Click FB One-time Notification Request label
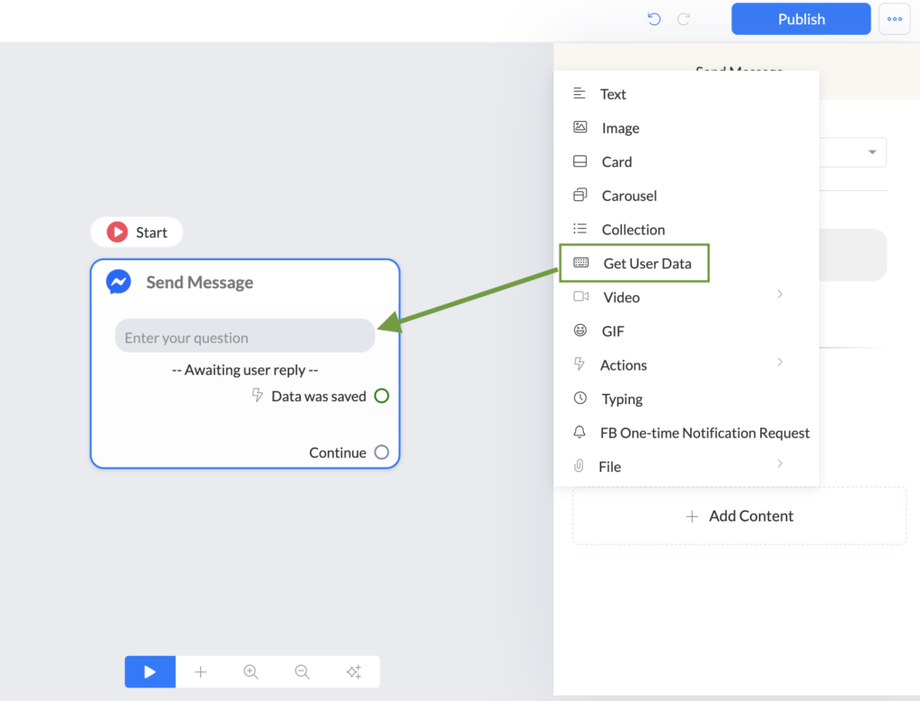This screenshot has height=701, width=920. 705,433
